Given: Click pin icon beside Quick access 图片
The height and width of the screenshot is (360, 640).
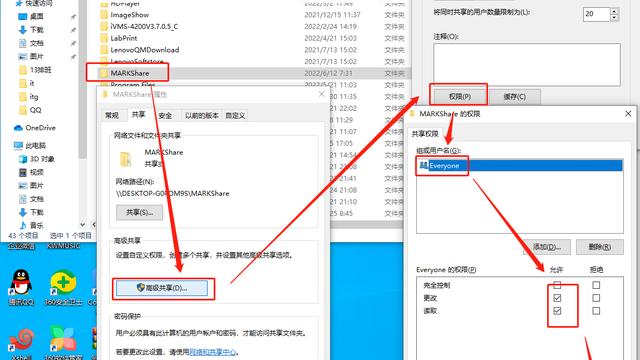Looking at the screenshot, I should [73, 57].
